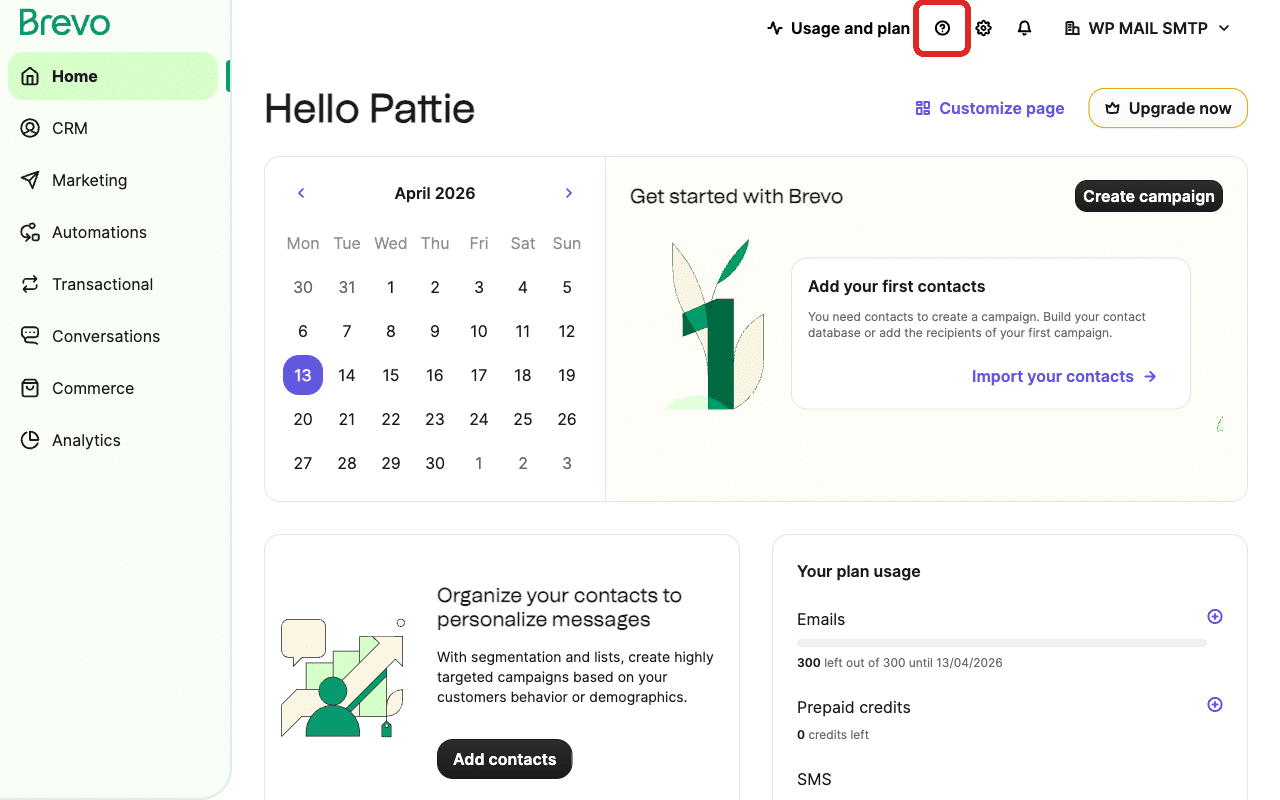This screenshot has width=1280, height=800.
Task: Click the Create campaign button
Action: (1148, 196)
